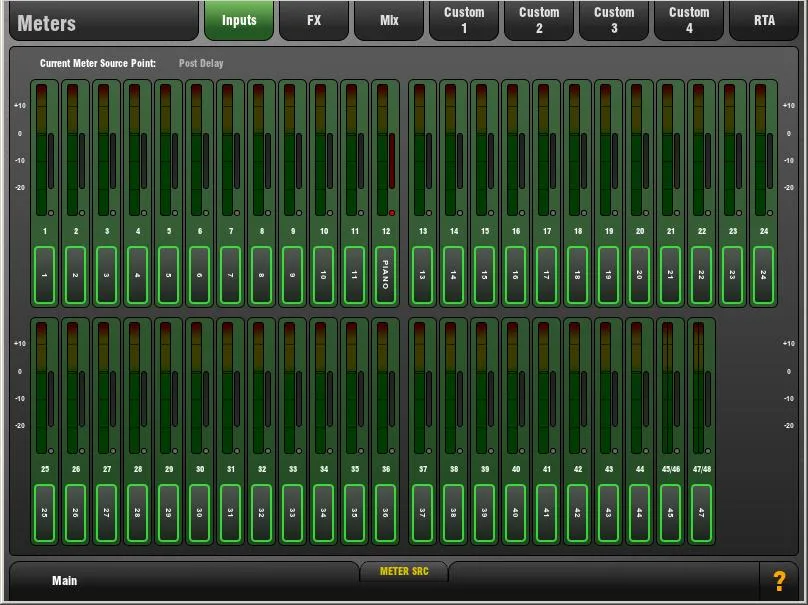Screen dimensions: 808x605
Task: Select channel 2 name box
Action: coord(75,275)
